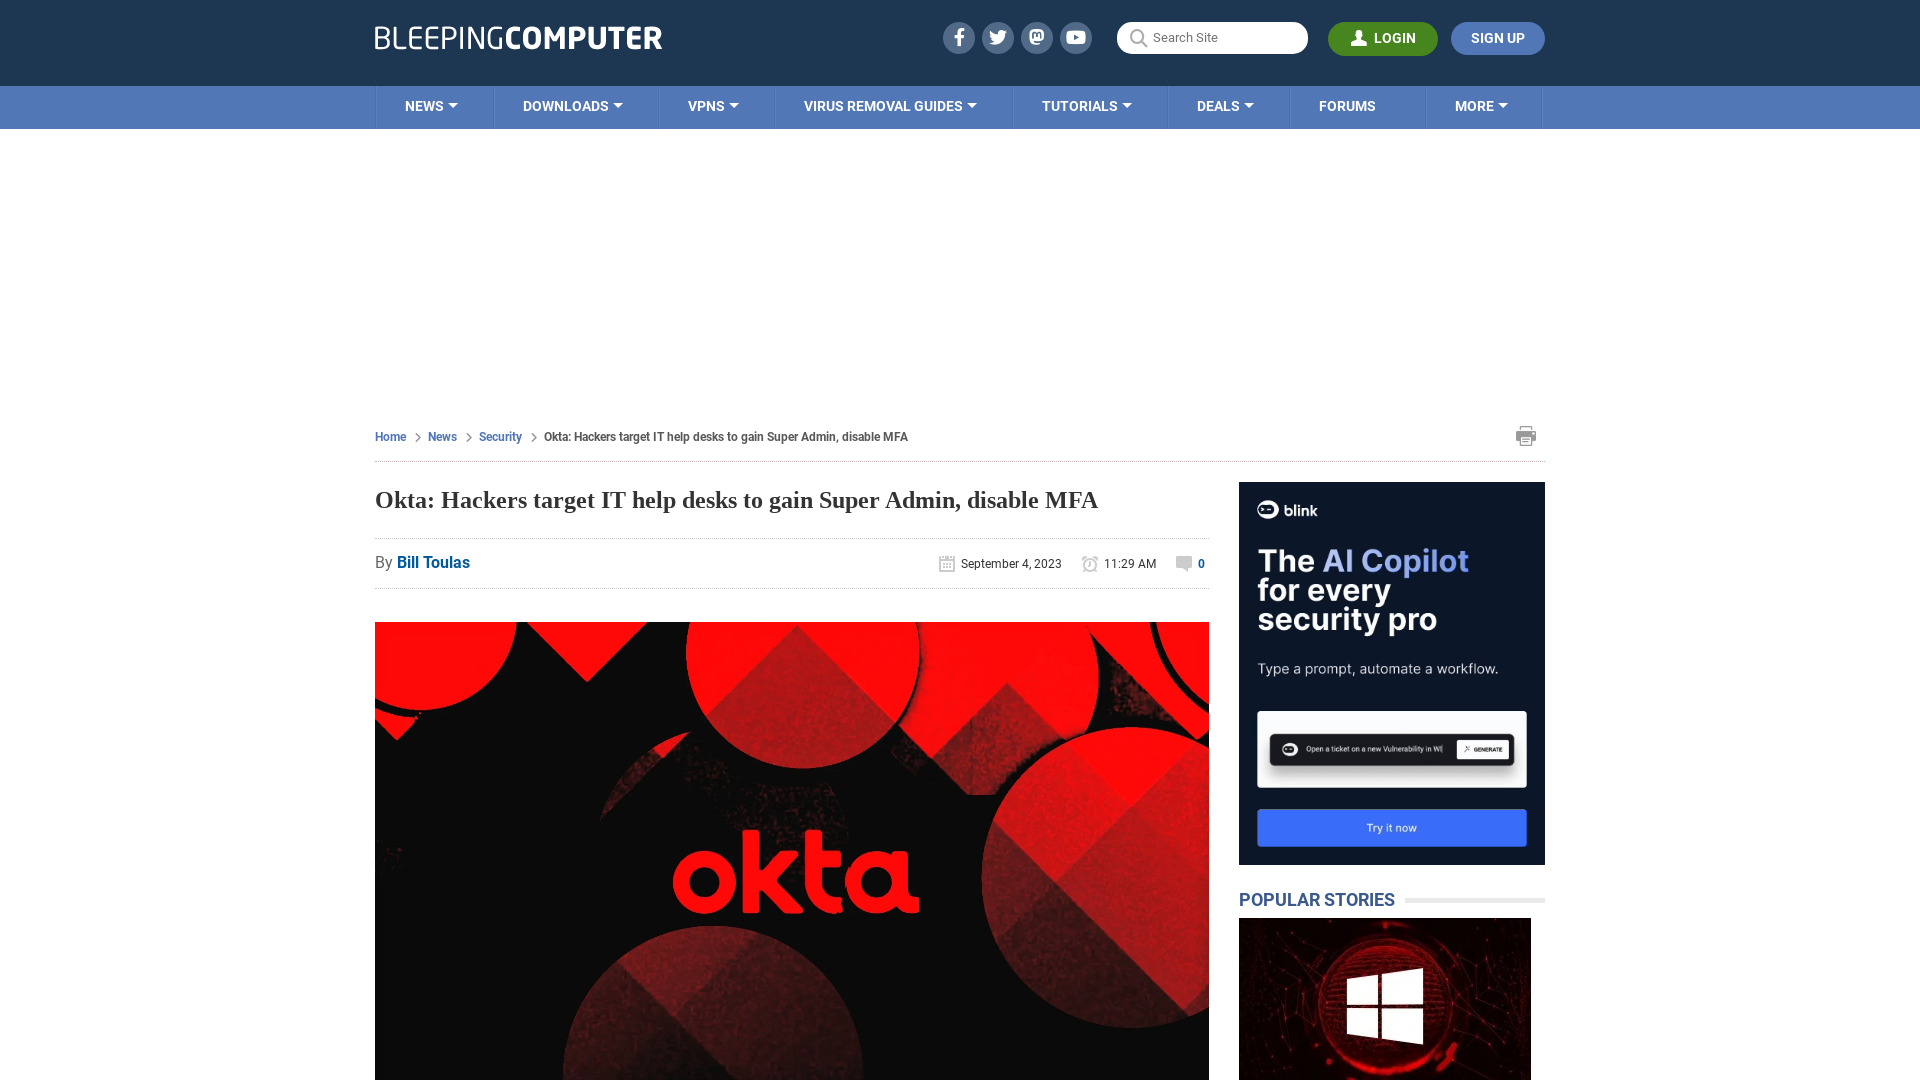
Task: Click the BleepingComputer home logo
Action: 518,37
